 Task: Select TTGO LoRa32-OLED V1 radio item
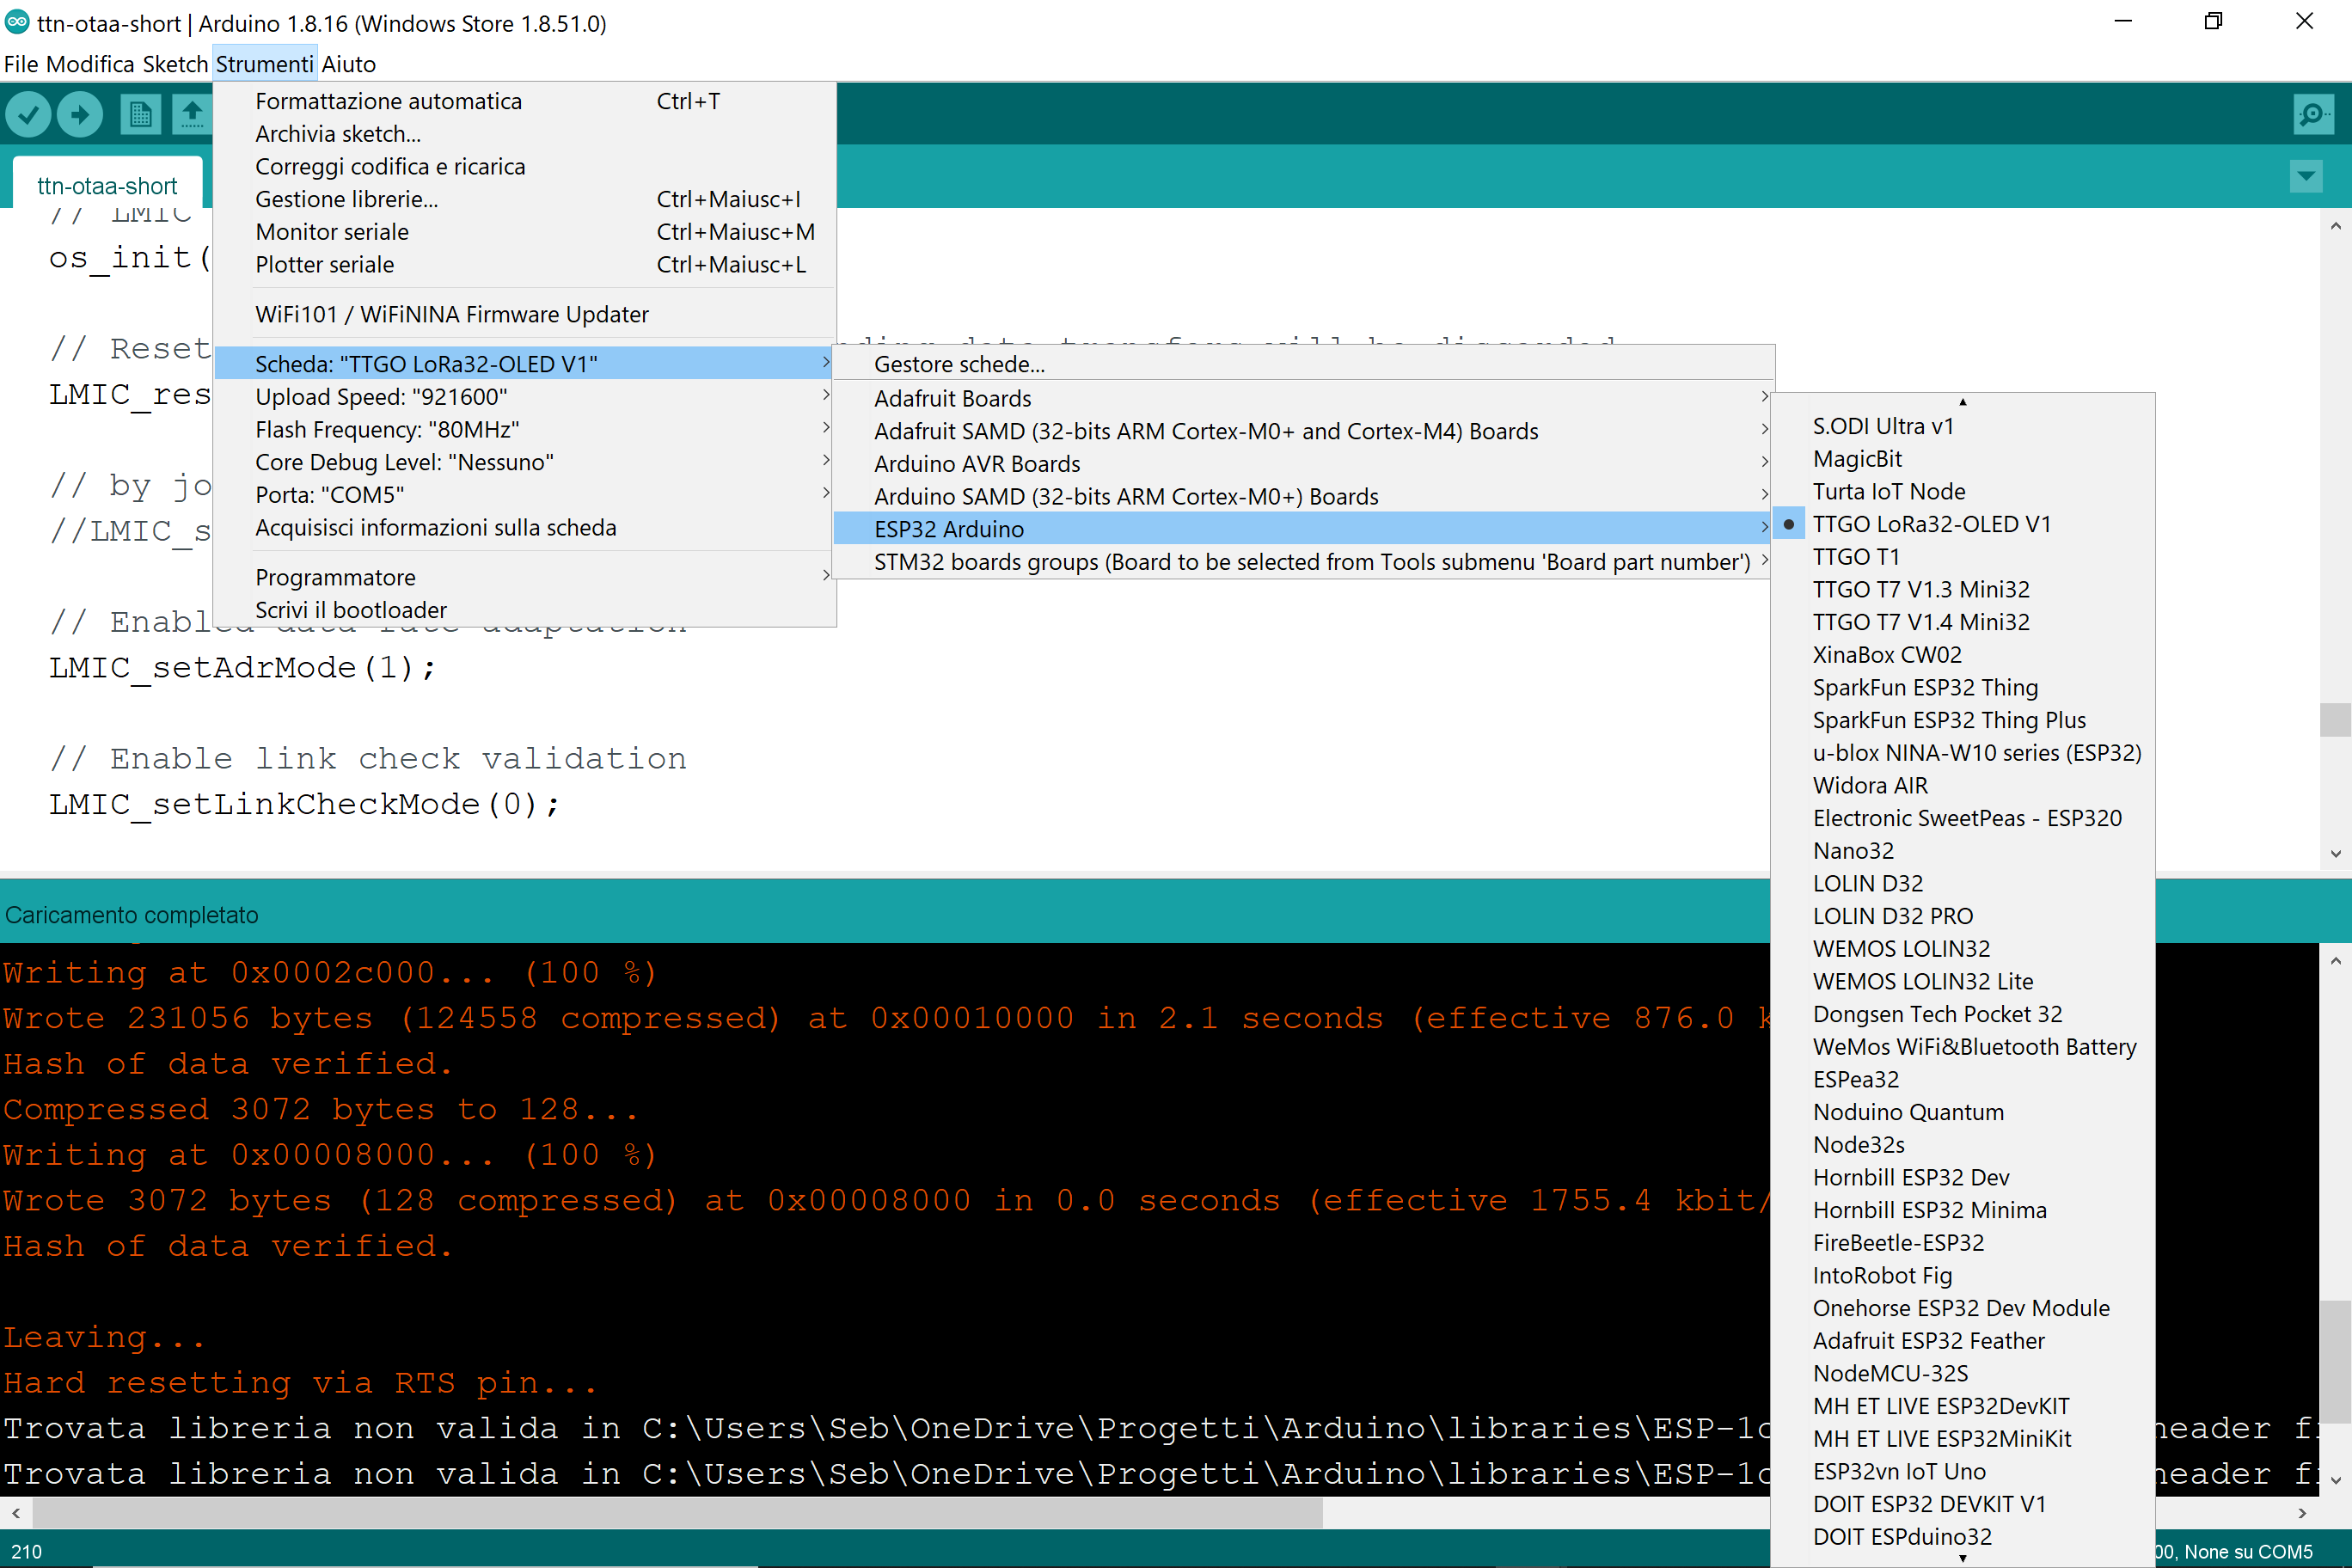(x=1931, y=524)
